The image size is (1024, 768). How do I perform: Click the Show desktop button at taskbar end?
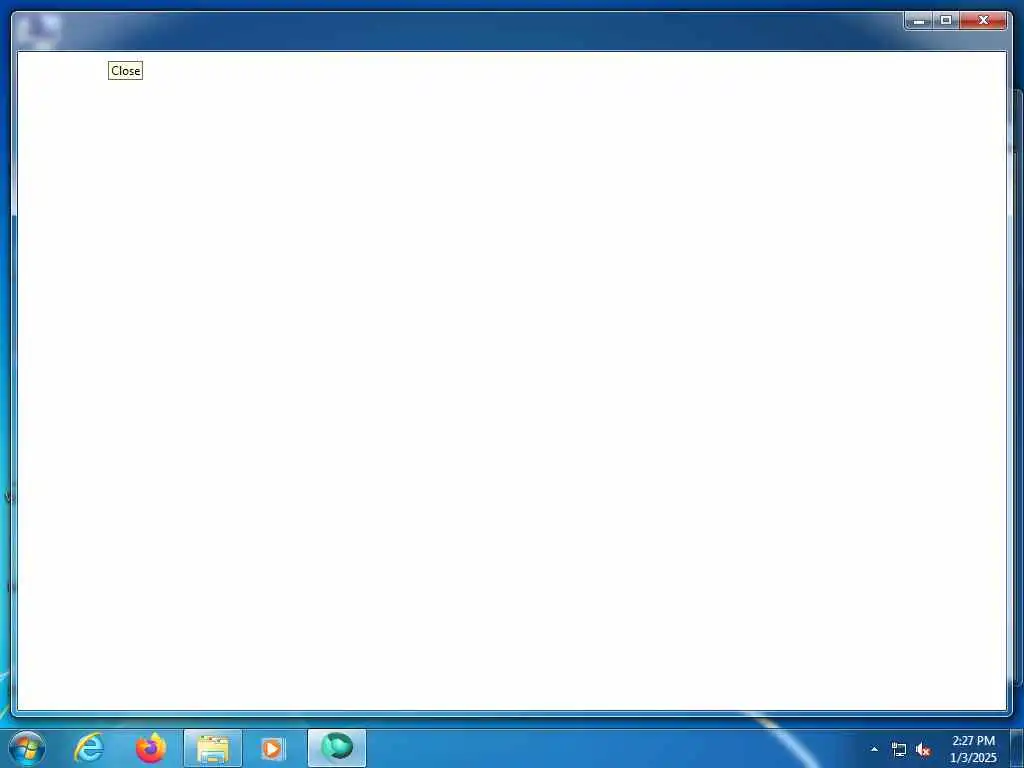coord(1017,748)
